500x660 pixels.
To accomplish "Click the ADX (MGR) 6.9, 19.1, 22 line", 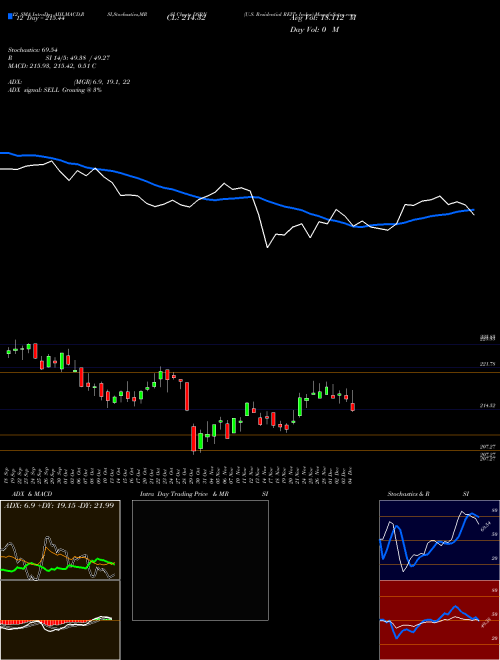I will click(x=69, y=82).
